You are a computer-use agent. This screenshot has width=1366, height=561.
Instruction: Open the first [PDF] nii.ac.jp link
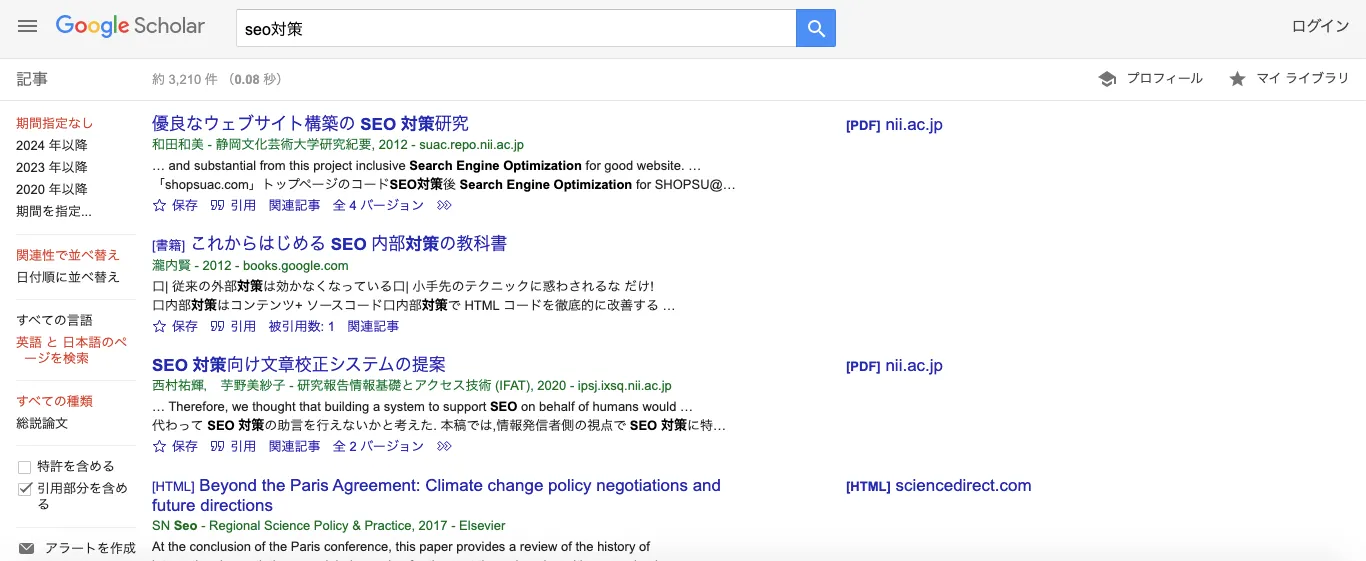(894, 125)
